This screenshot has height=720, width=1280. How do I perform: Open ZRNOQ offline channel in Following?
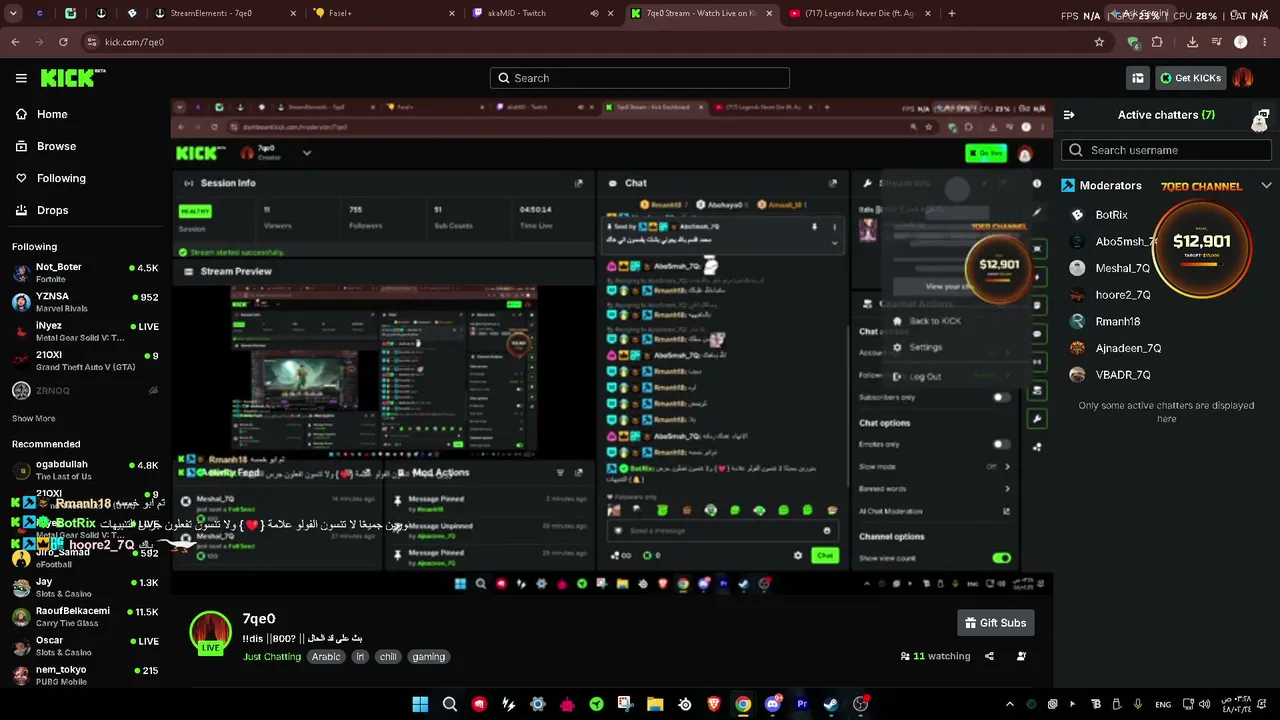(85, 391)
